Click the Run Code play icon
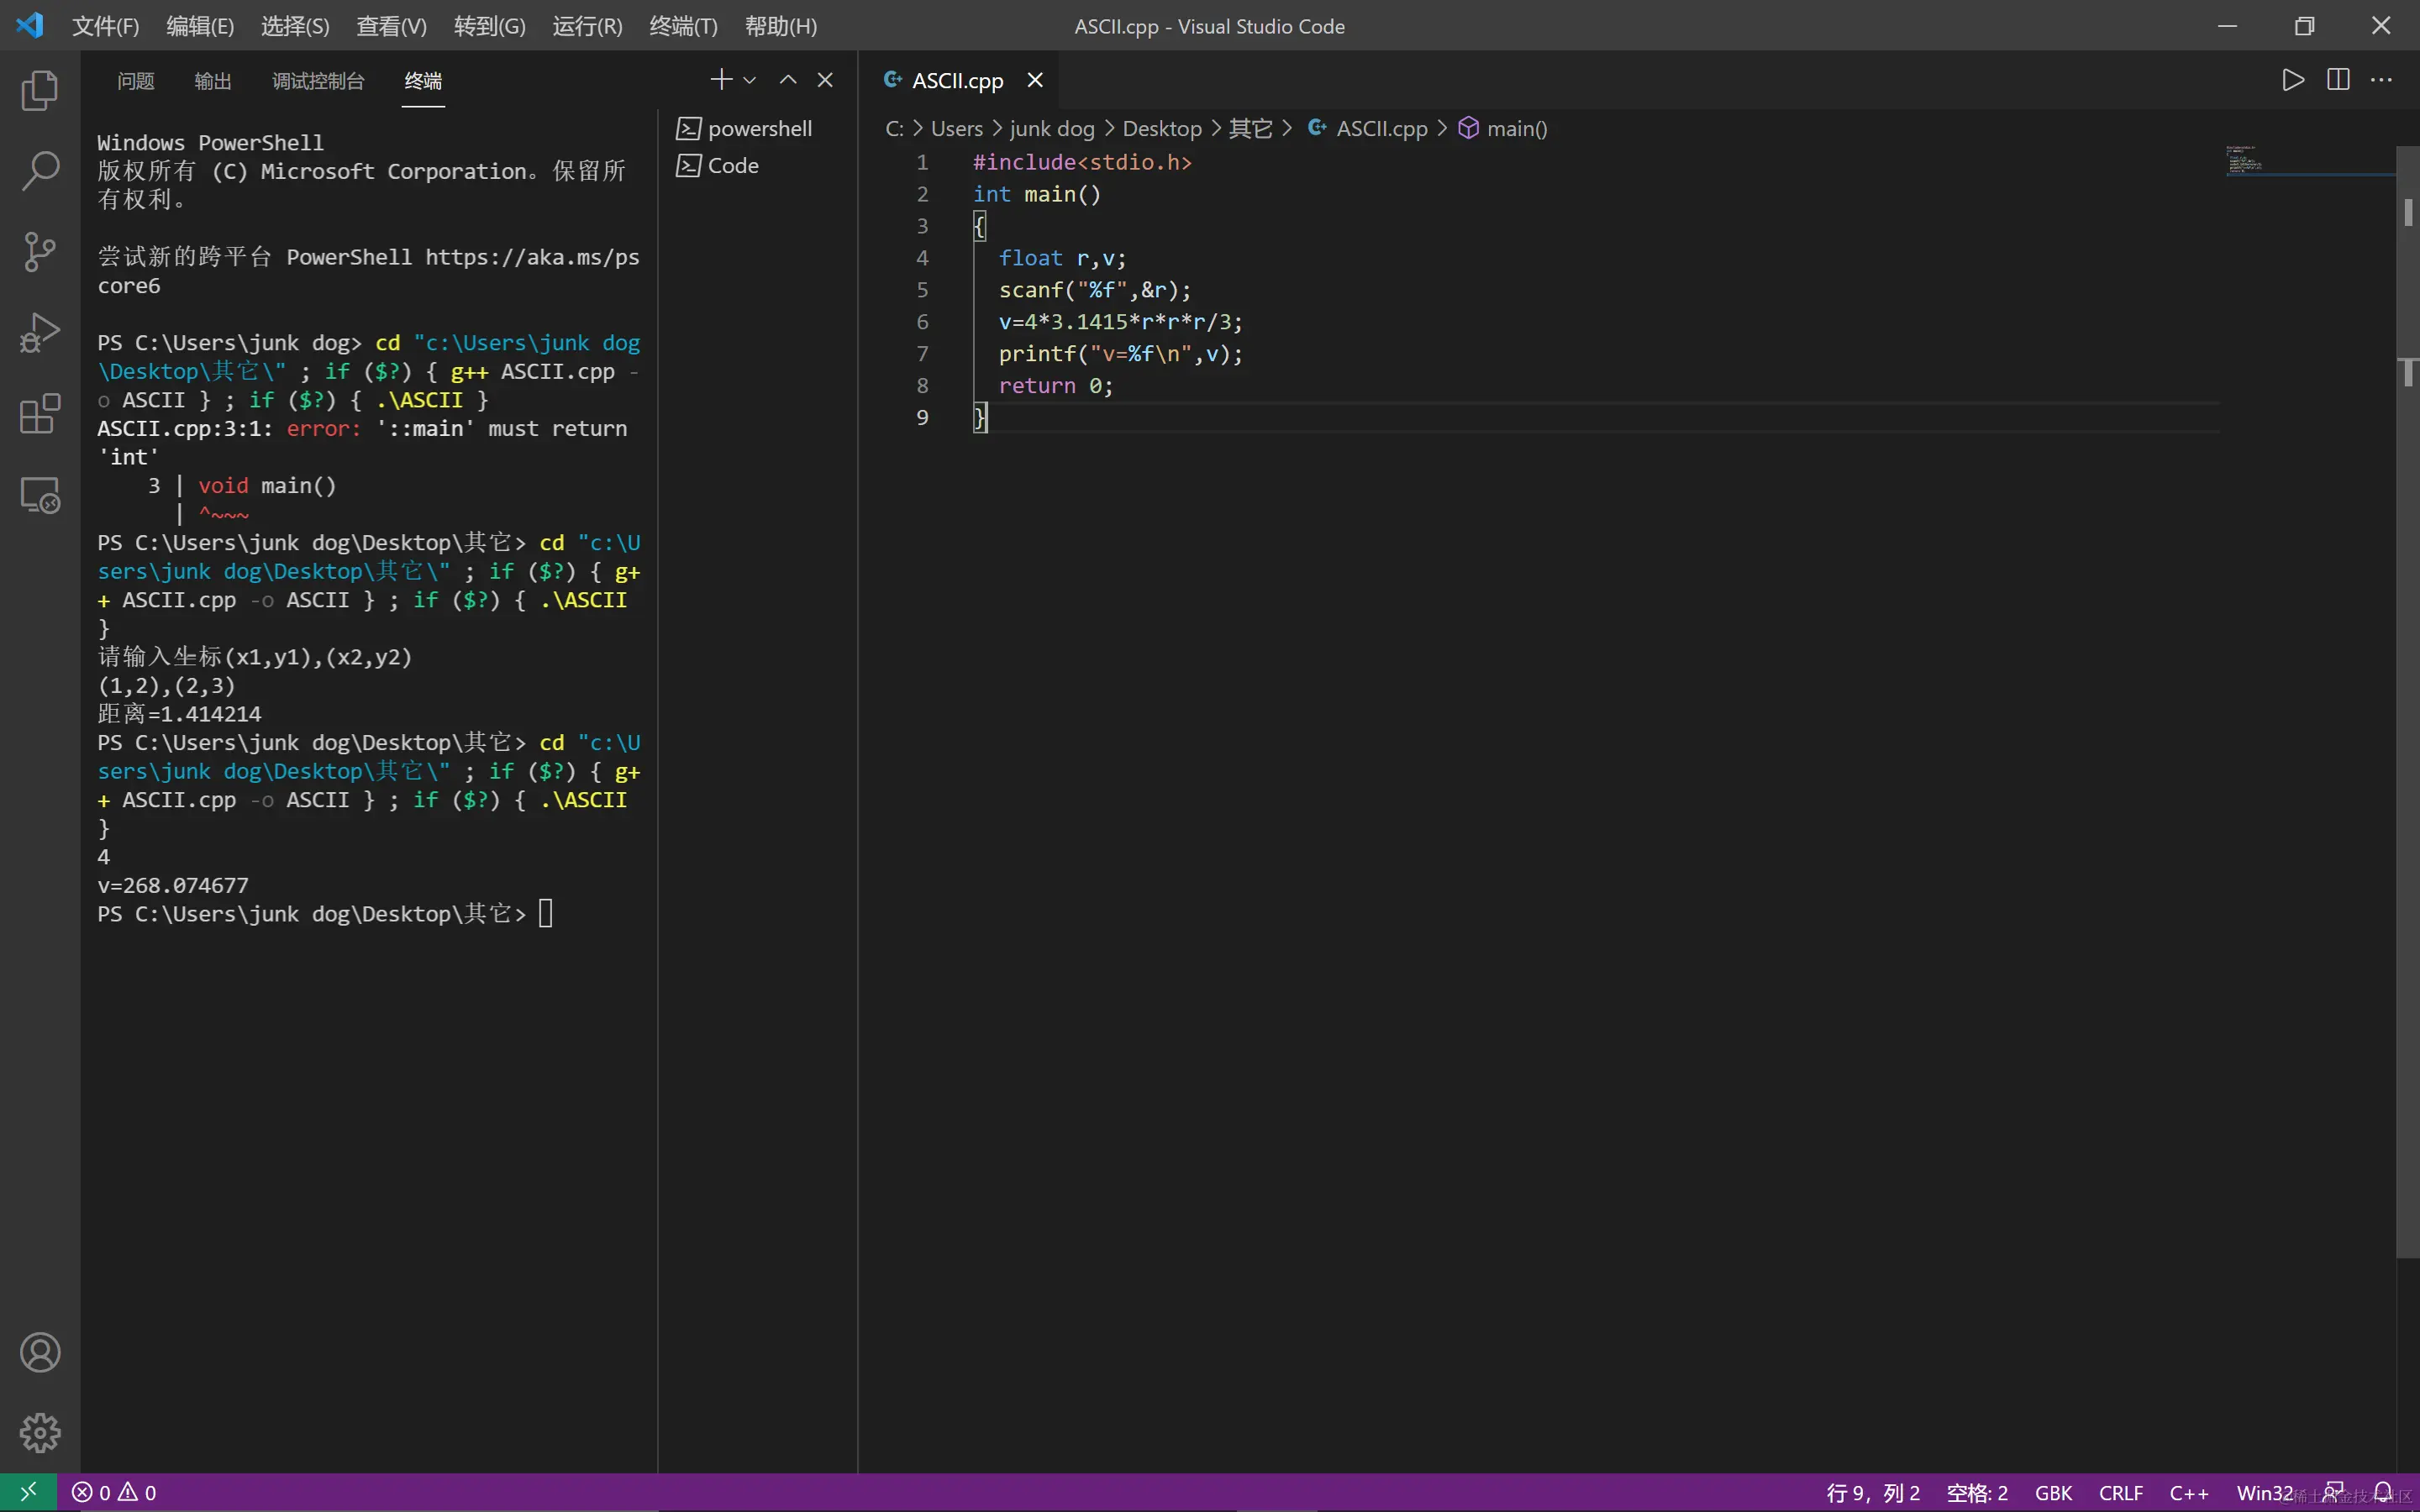Viewport: 2420px width, 1512px height. click(x=2293, y=80)
